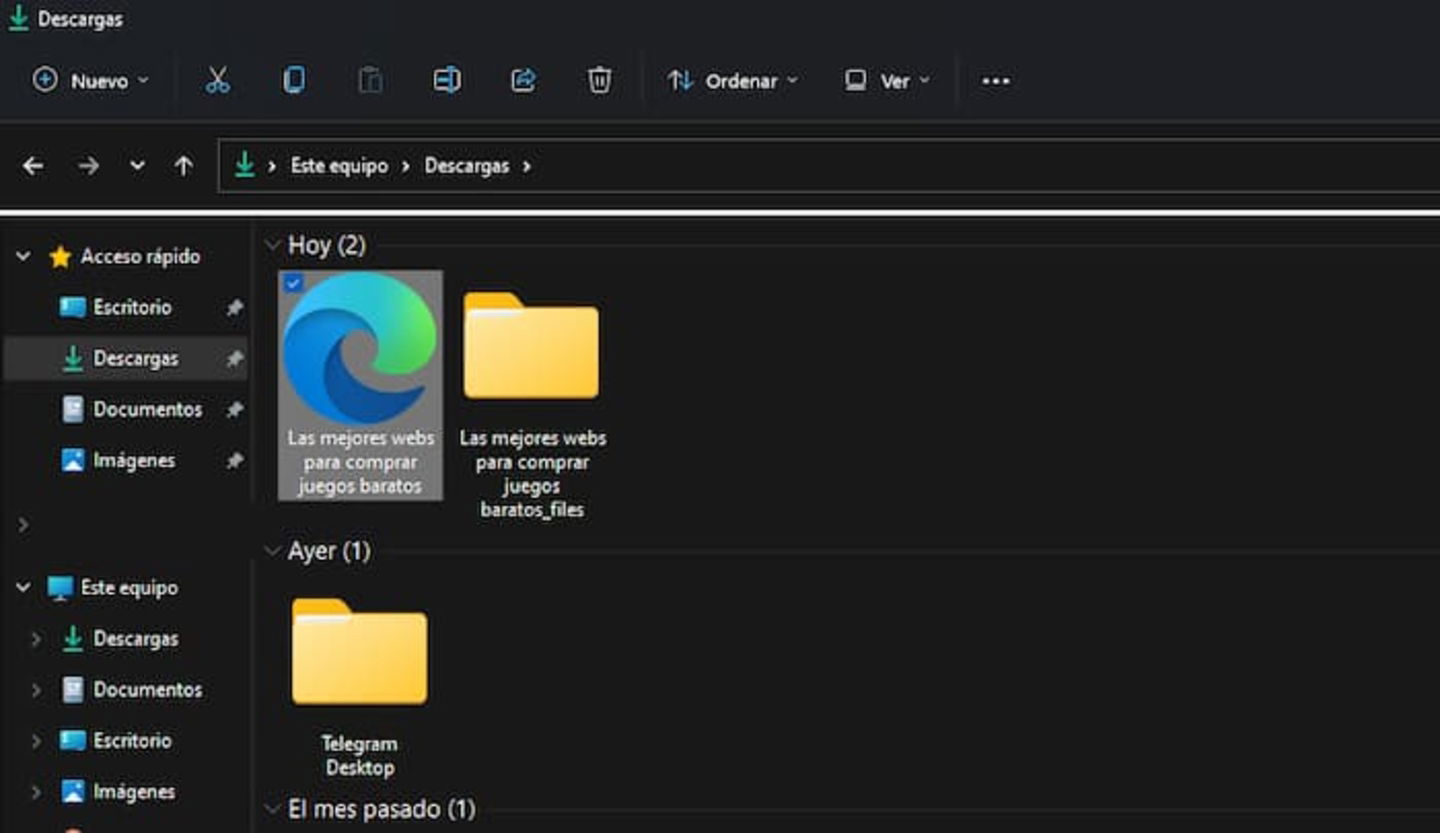The height and width of the screenshot is (833, 1440).
Task: Go up one folder level
Action: point(184,166)
